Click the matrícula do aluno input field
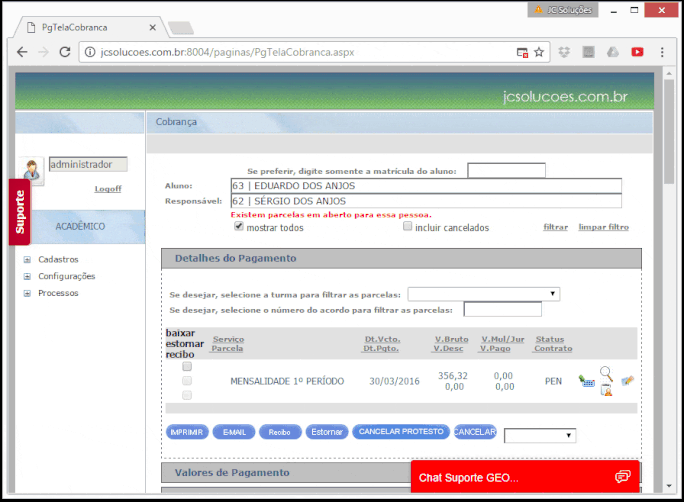 tap(506, 170)
